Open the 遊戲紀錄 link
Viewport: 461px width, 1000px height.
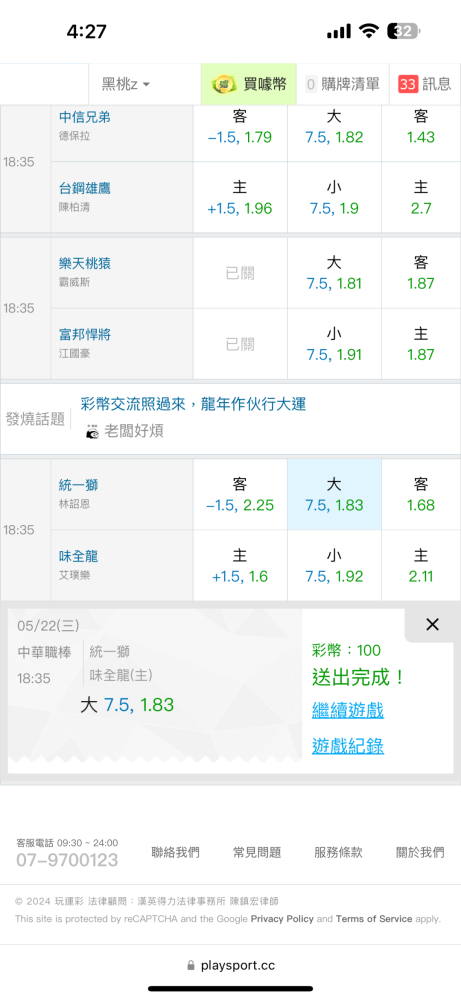pos(348,746)
